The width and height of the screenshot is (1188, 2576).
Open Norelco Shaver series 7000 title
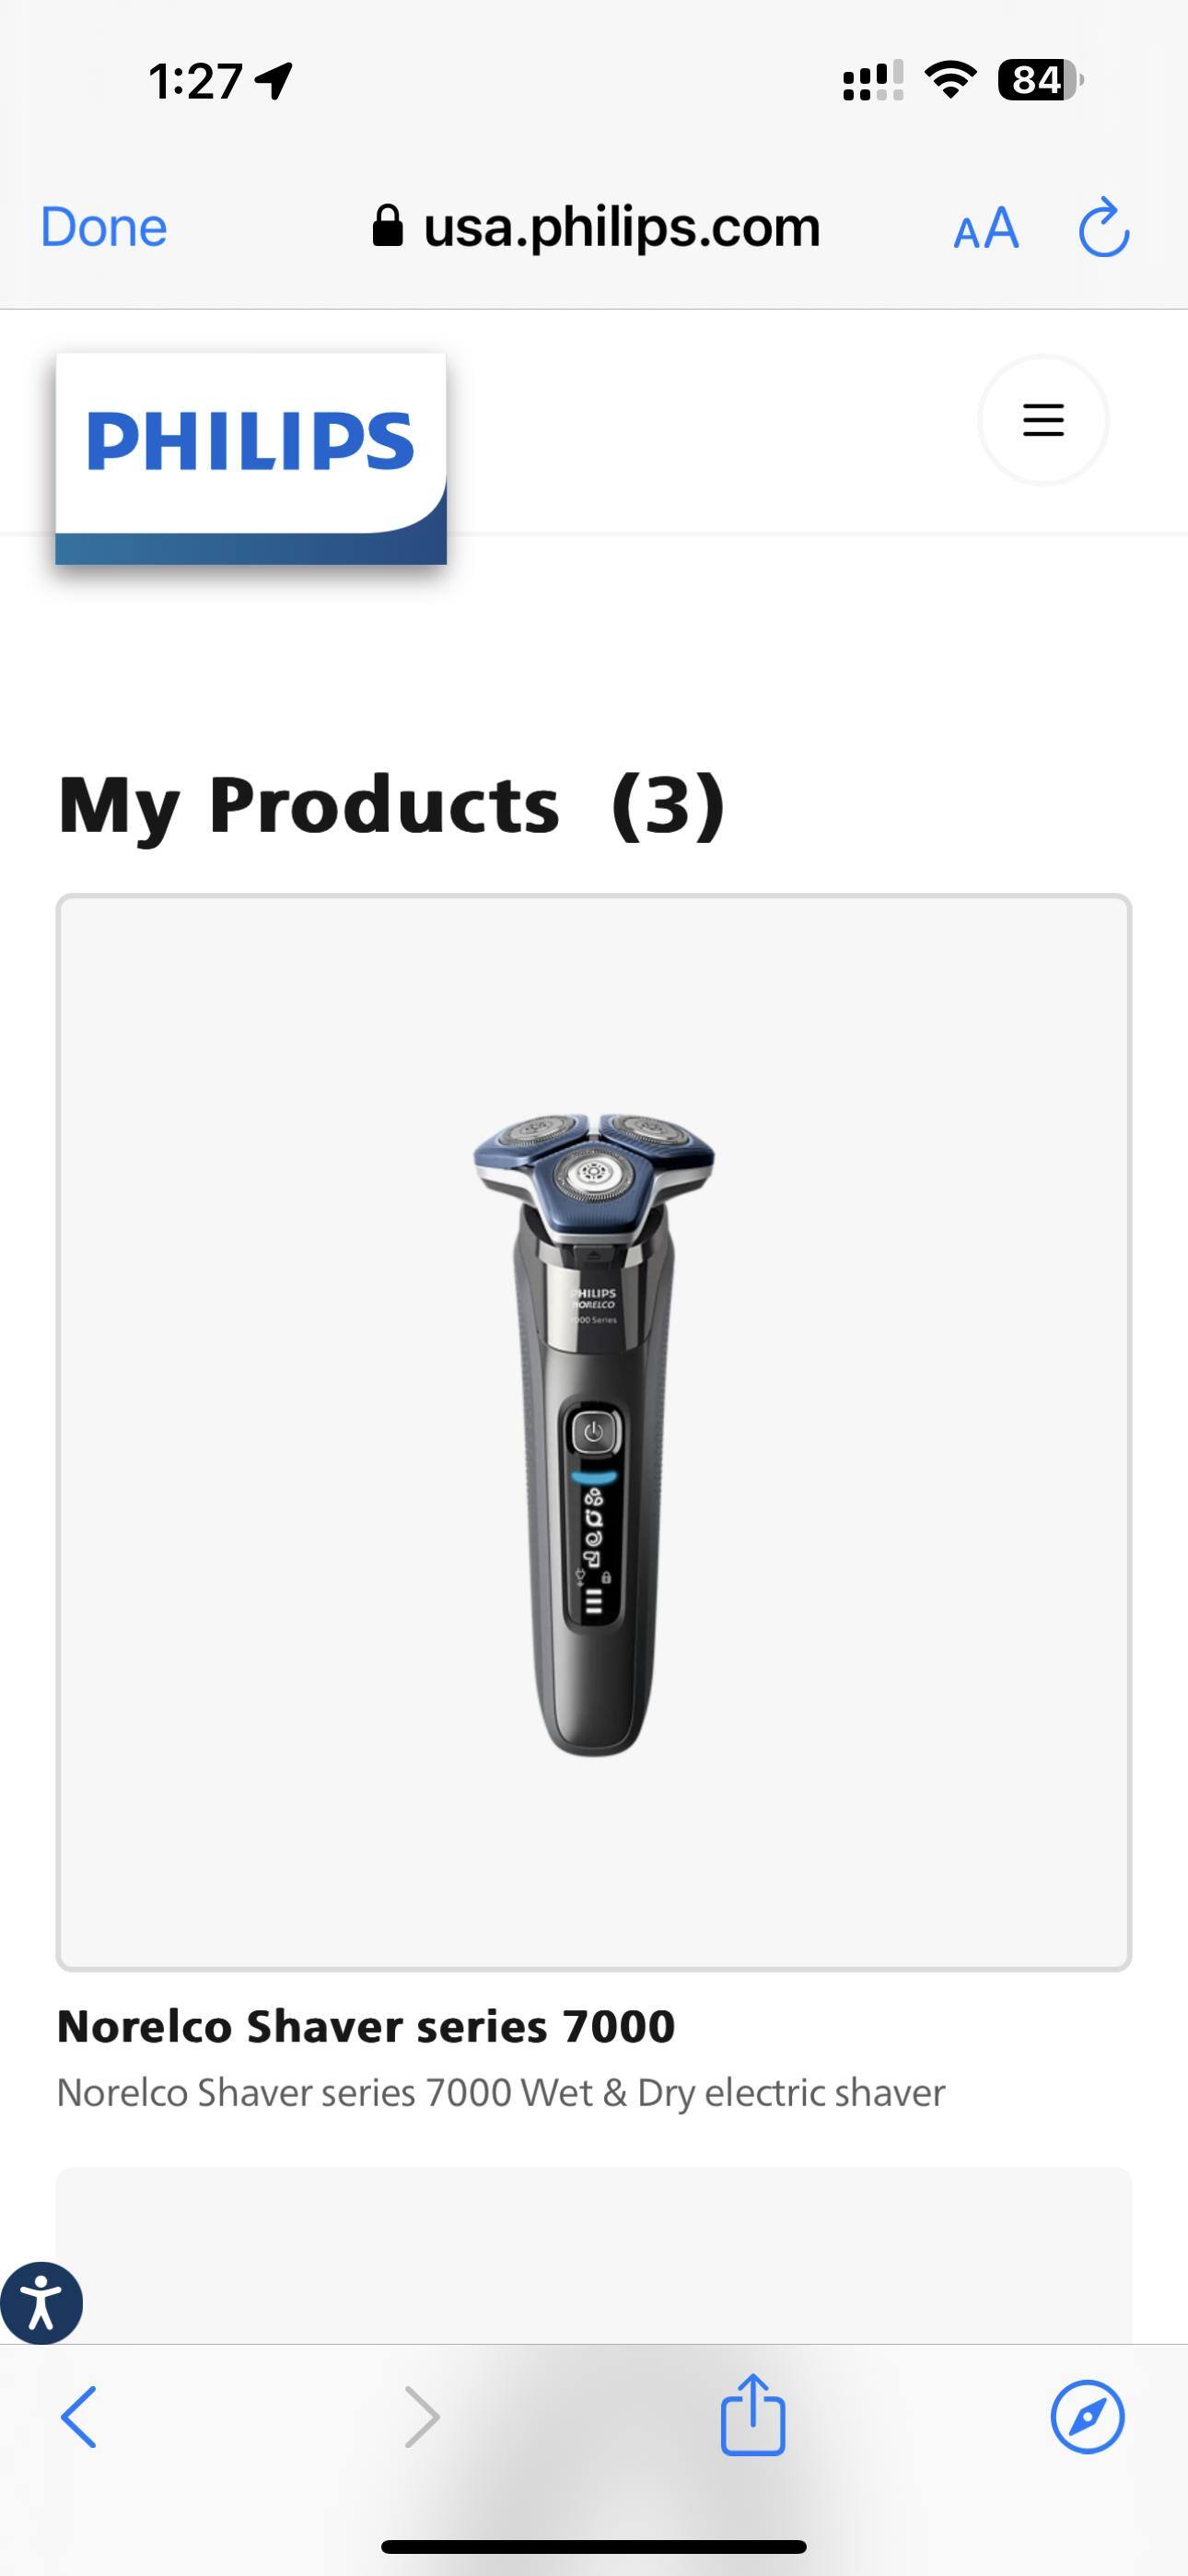366,2026
